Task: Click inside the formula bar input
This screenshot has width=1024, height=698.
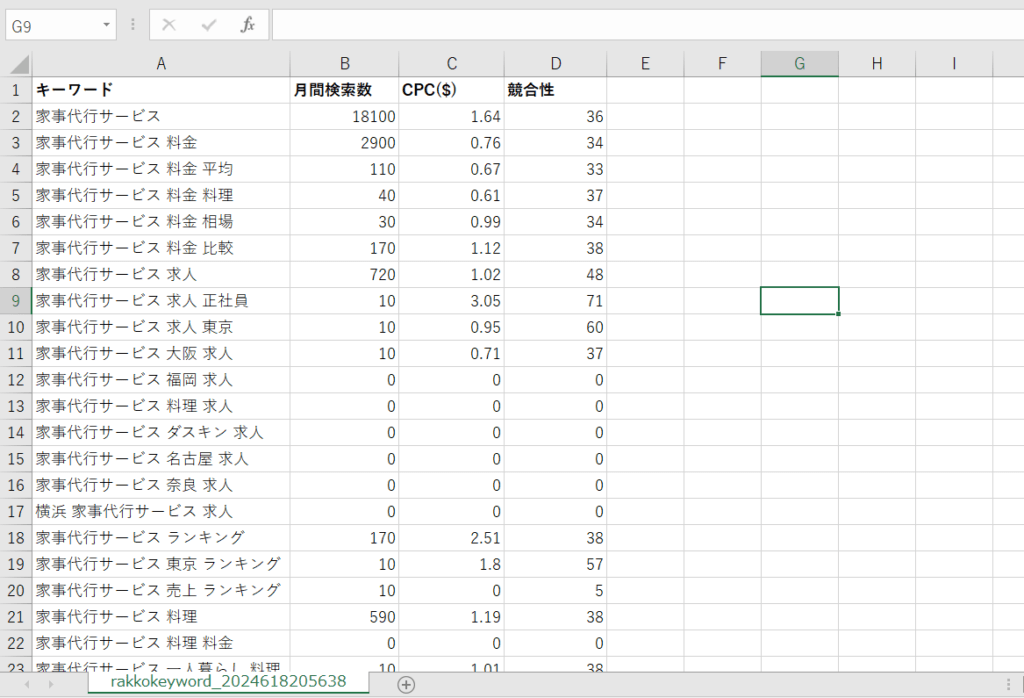Action: [x=640, y=25]
